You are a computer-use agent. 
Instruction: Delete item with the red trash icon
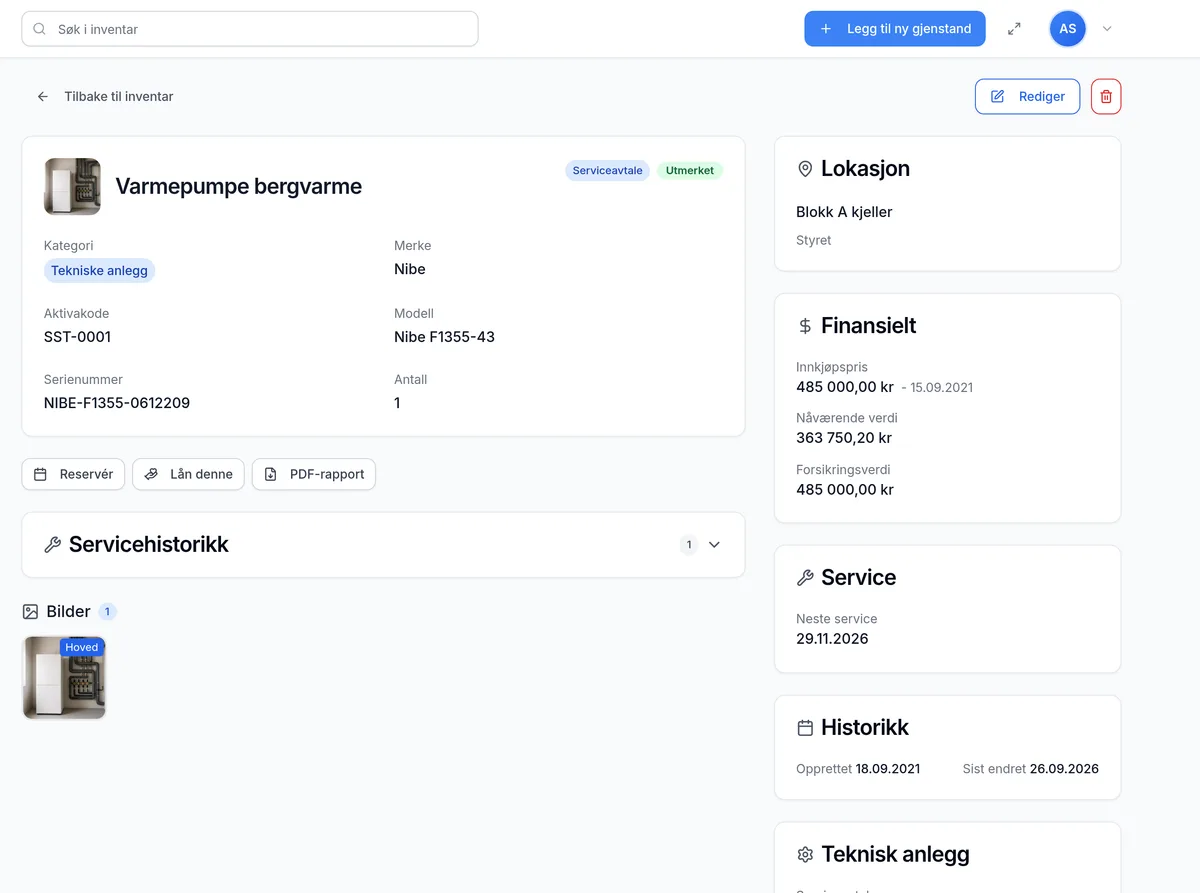1106,96
